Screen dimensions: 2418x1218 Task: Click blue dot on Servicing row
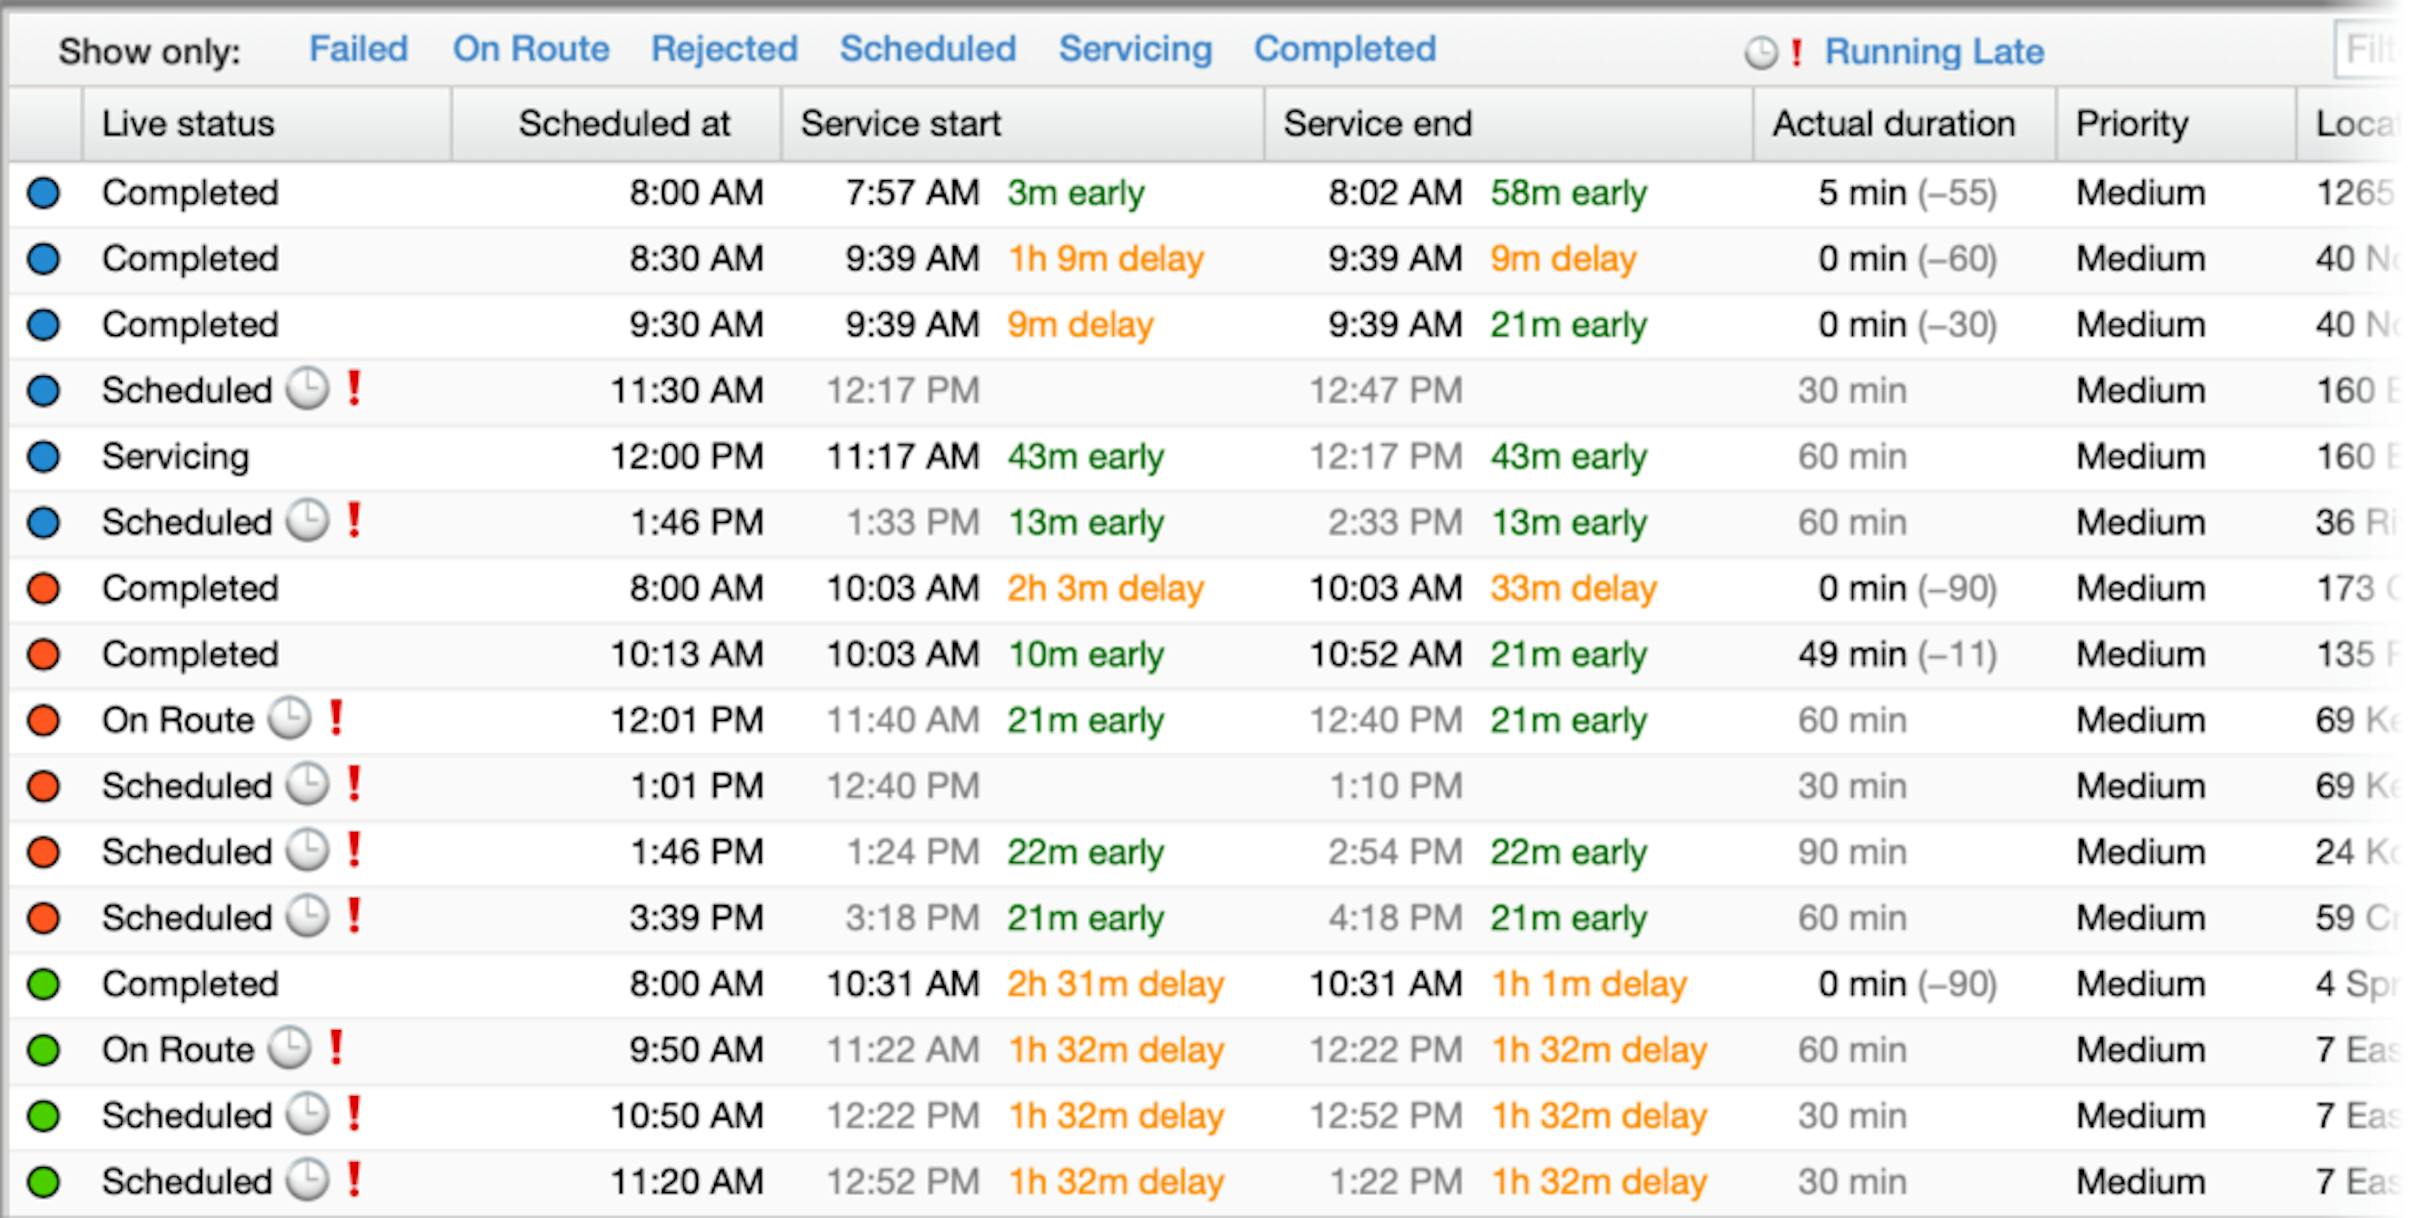point(44,457)
